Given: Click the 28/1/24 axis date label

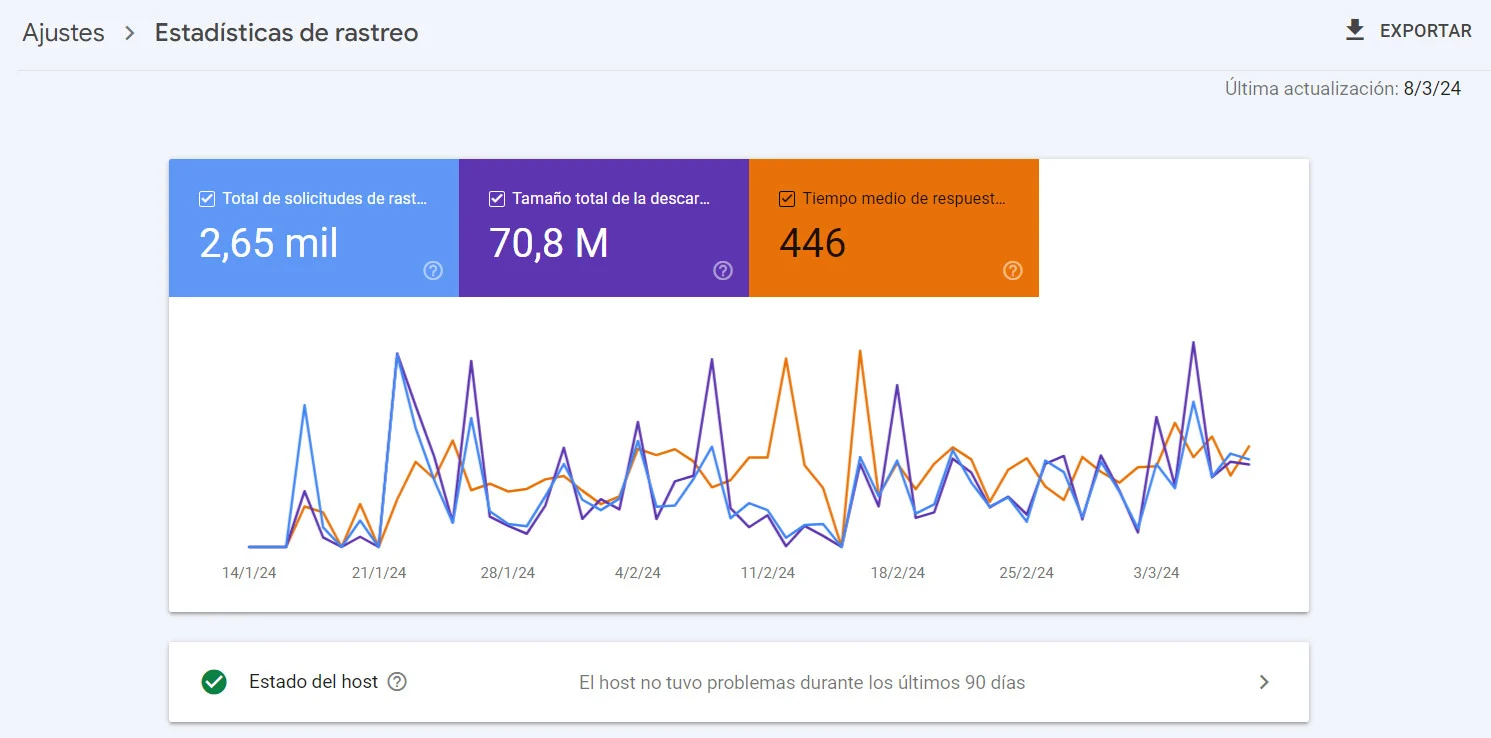Looking at the screenshot, I should tap(508, 573).
